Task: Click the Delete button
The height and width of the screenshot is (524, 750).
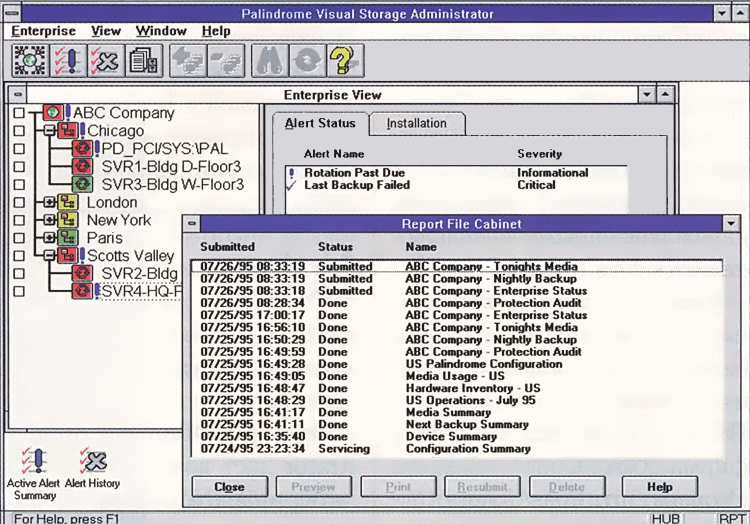Action: pyautogui.click(x=567, y=487)
